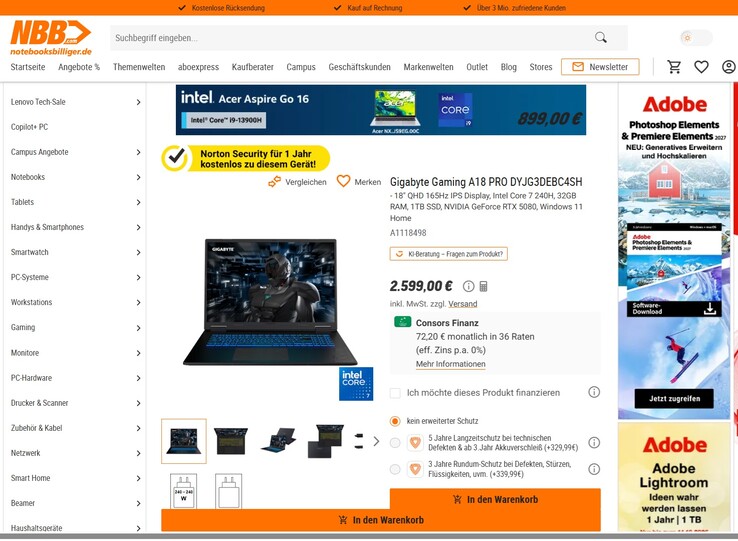Viewport: 738px width, 541px height.
Task: Click the wide bottom 'In den Warenkorb' bar
Action: 381,520
